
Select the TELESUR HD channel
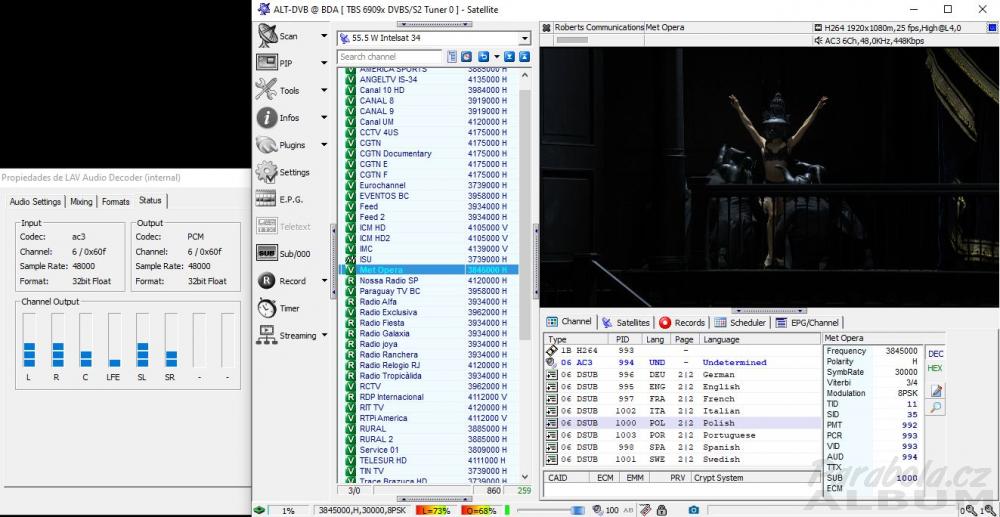(x=428, y=460)
